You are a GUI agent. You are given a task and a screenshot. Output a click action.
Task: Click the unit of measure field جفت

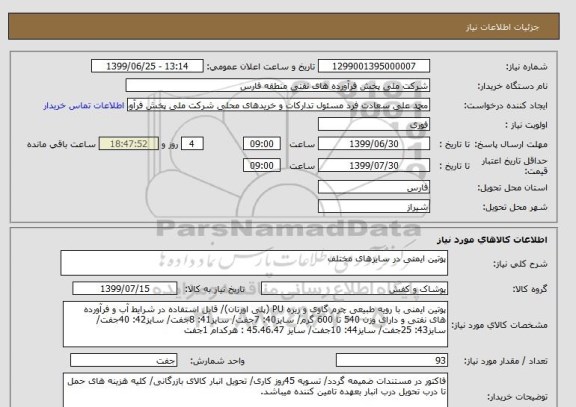tap(123, 361)
